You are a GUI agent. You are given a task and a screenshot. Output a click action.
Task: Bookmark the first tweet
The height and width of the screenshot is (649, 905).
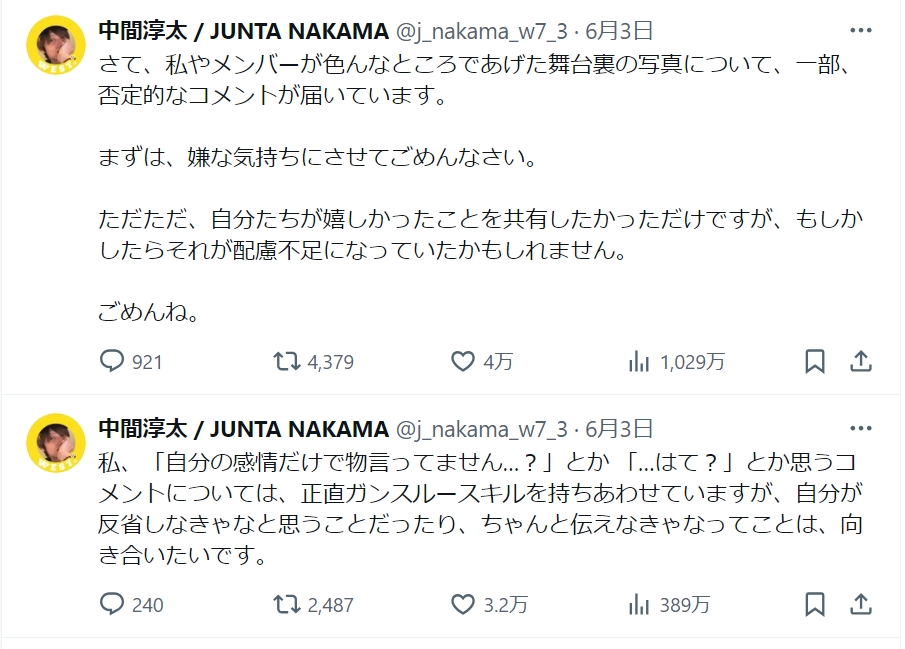[x=815, y=361]
